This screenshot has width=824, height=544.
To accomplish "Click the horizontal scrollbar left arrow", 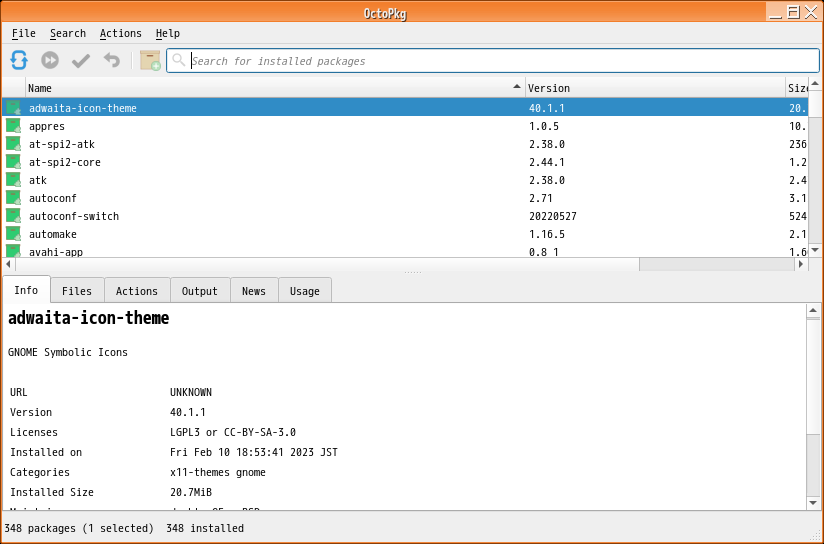I will (8, 264).
